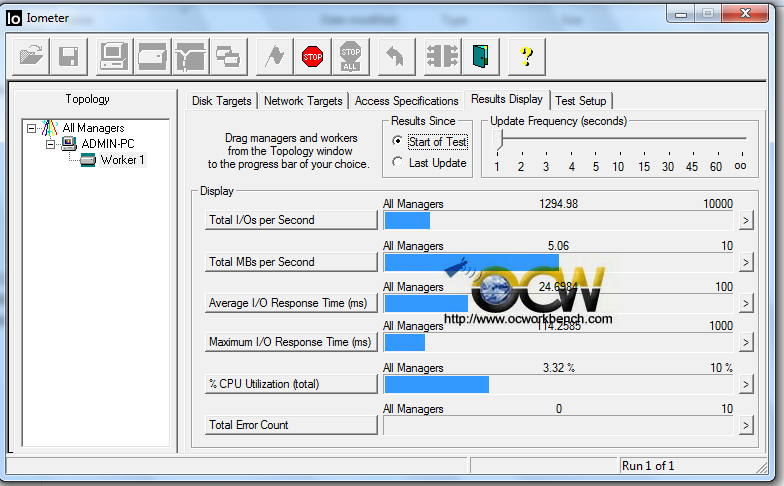Click the 5.06 MBs per second value

[558, 246]
